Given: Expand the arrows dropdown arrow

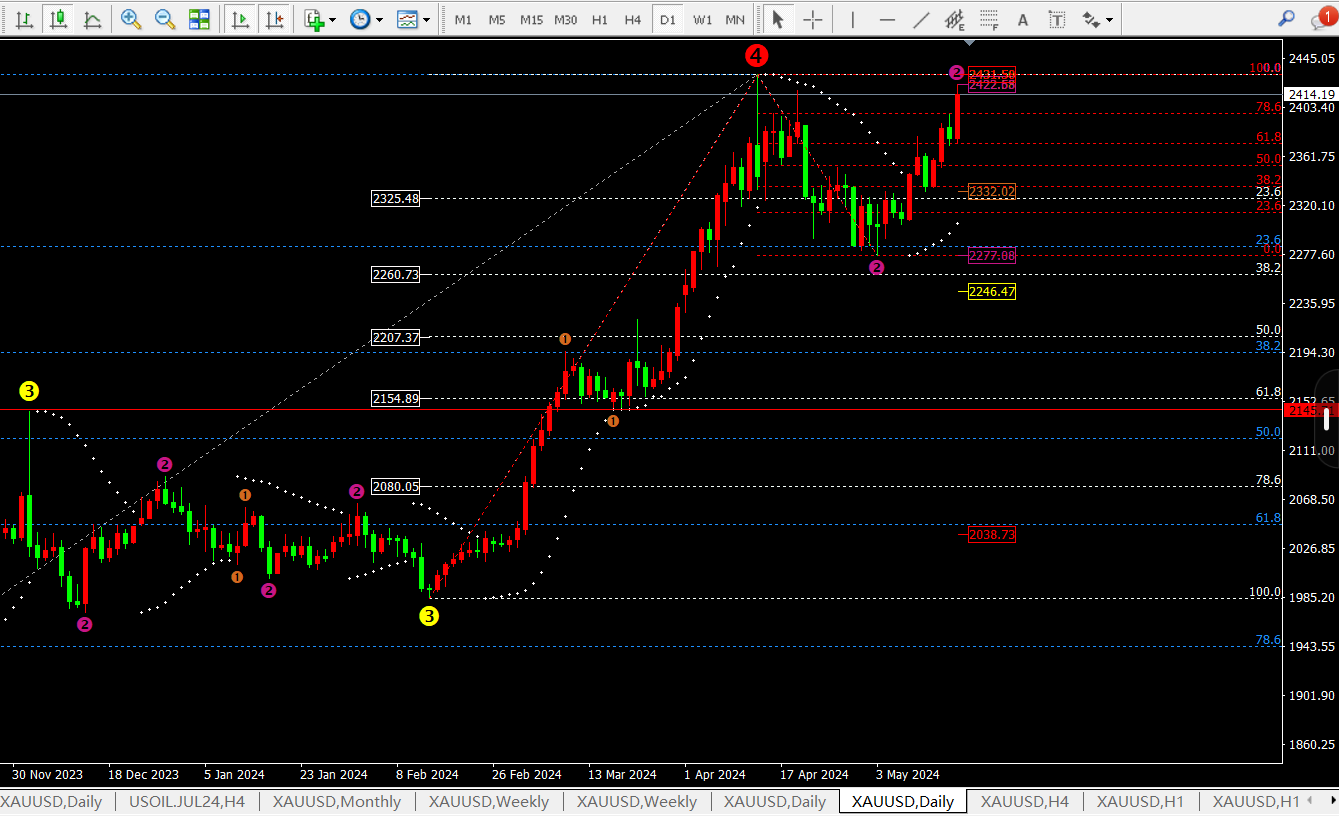Looking at the screenshot, I should 1110,19.
